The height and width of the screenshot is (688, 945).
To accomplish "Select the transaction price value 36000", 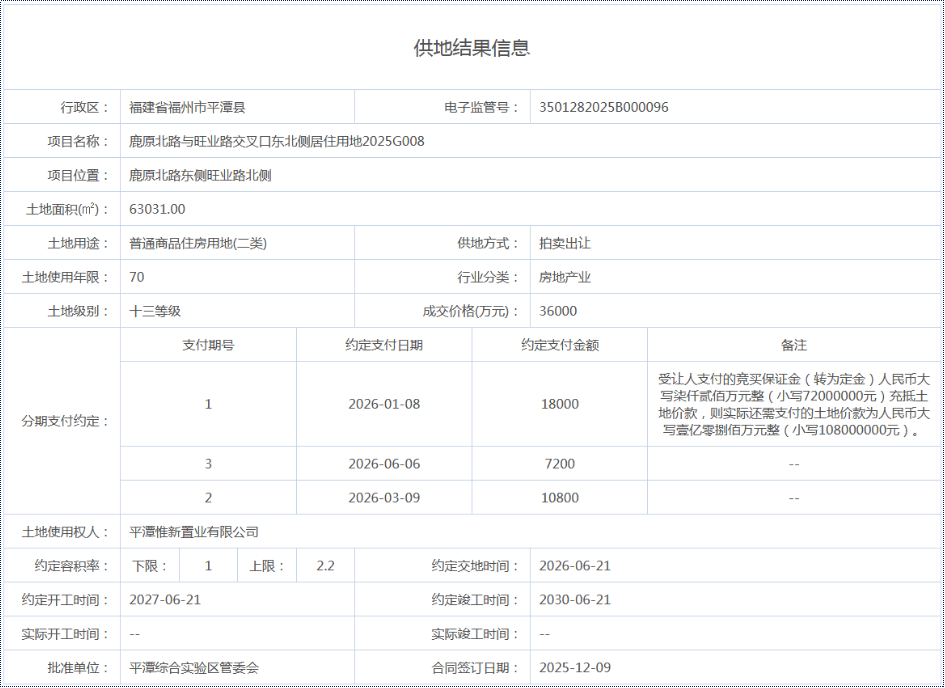I will 558,311.
